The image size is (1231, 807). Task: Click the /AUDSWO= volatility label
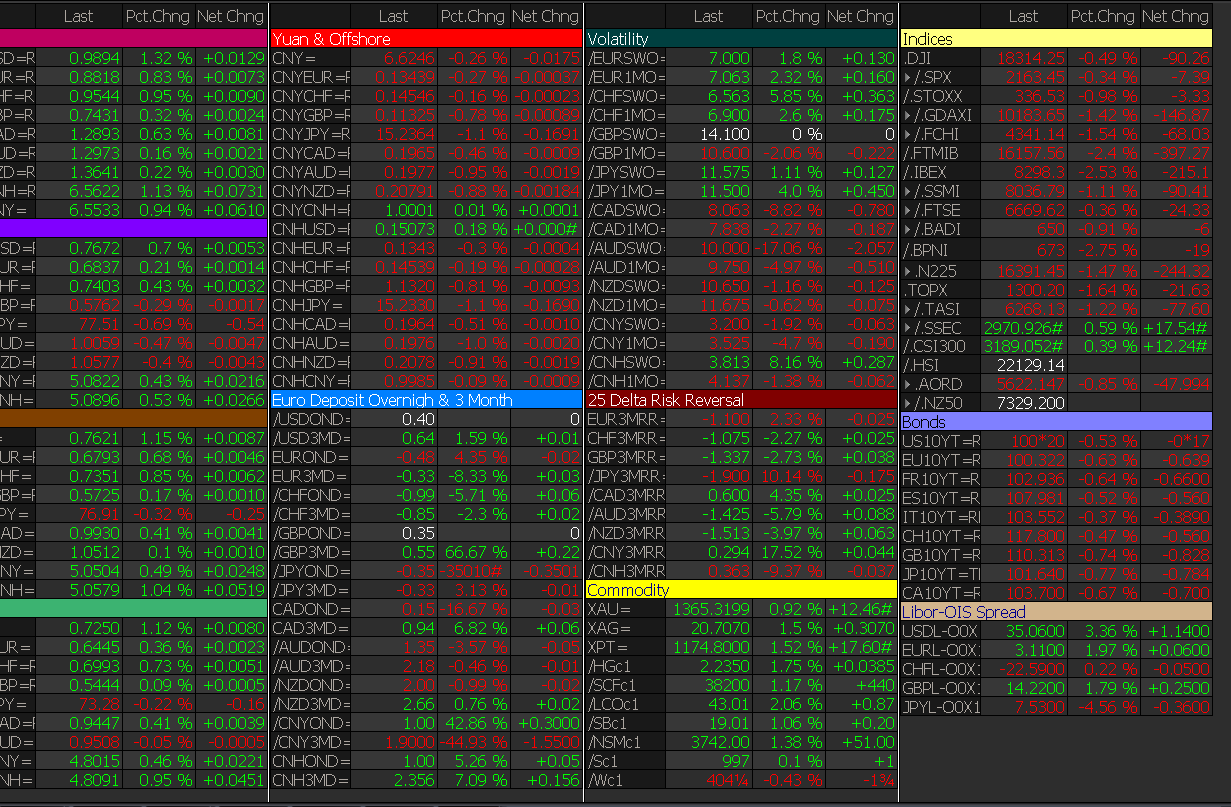[x=625, y=248]
